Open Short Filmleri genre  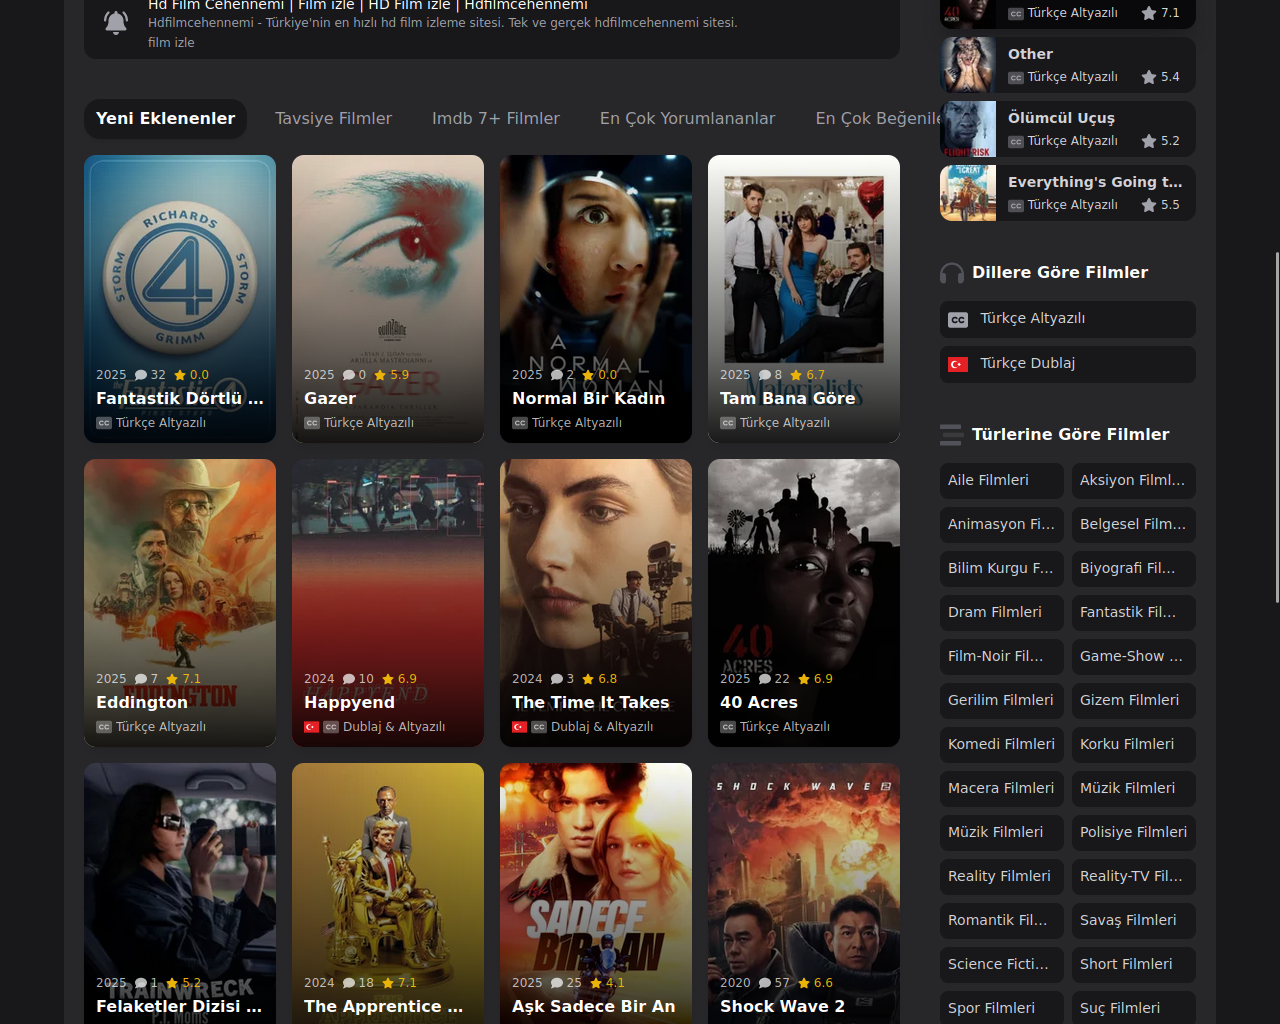[1134, 965]
